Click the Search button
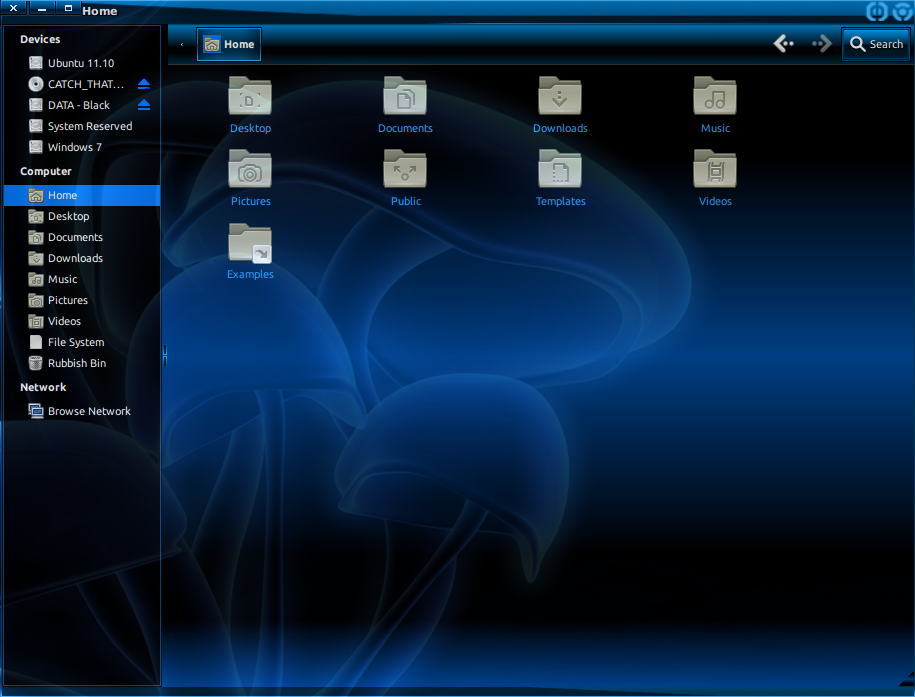 coord(876,44)
